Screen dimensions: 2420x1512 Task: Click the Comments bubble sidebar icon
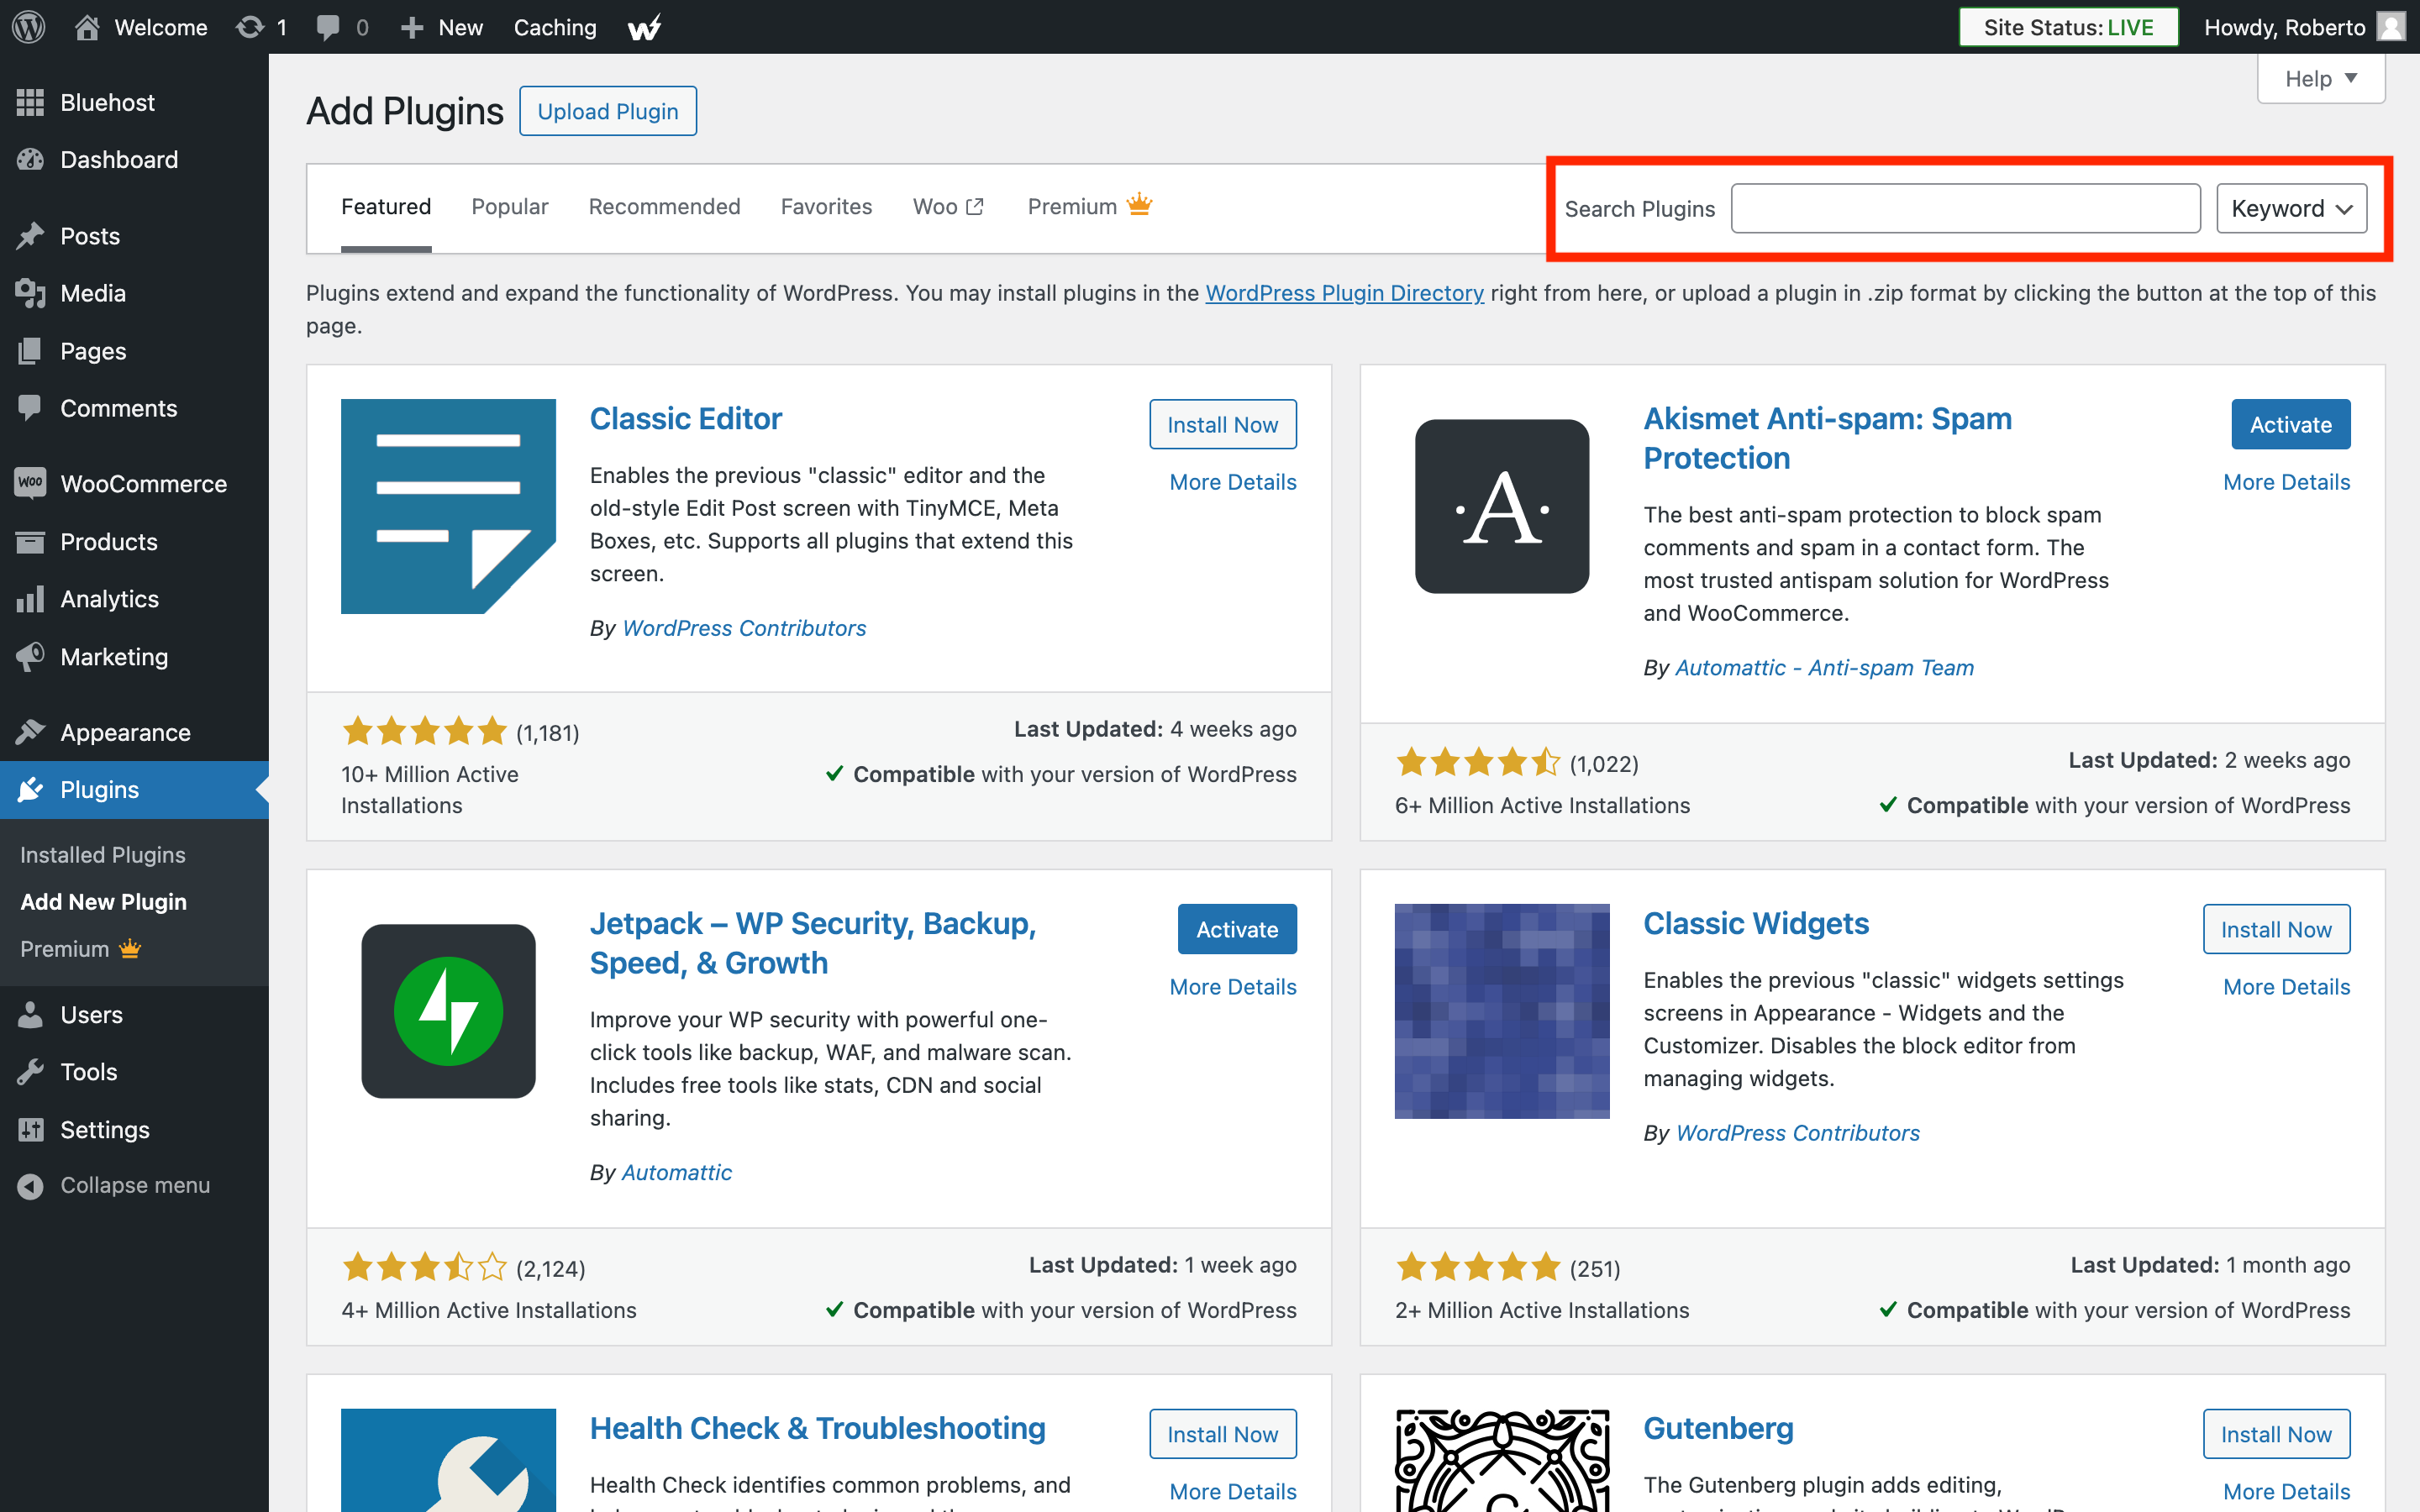(x=30, y=408)
